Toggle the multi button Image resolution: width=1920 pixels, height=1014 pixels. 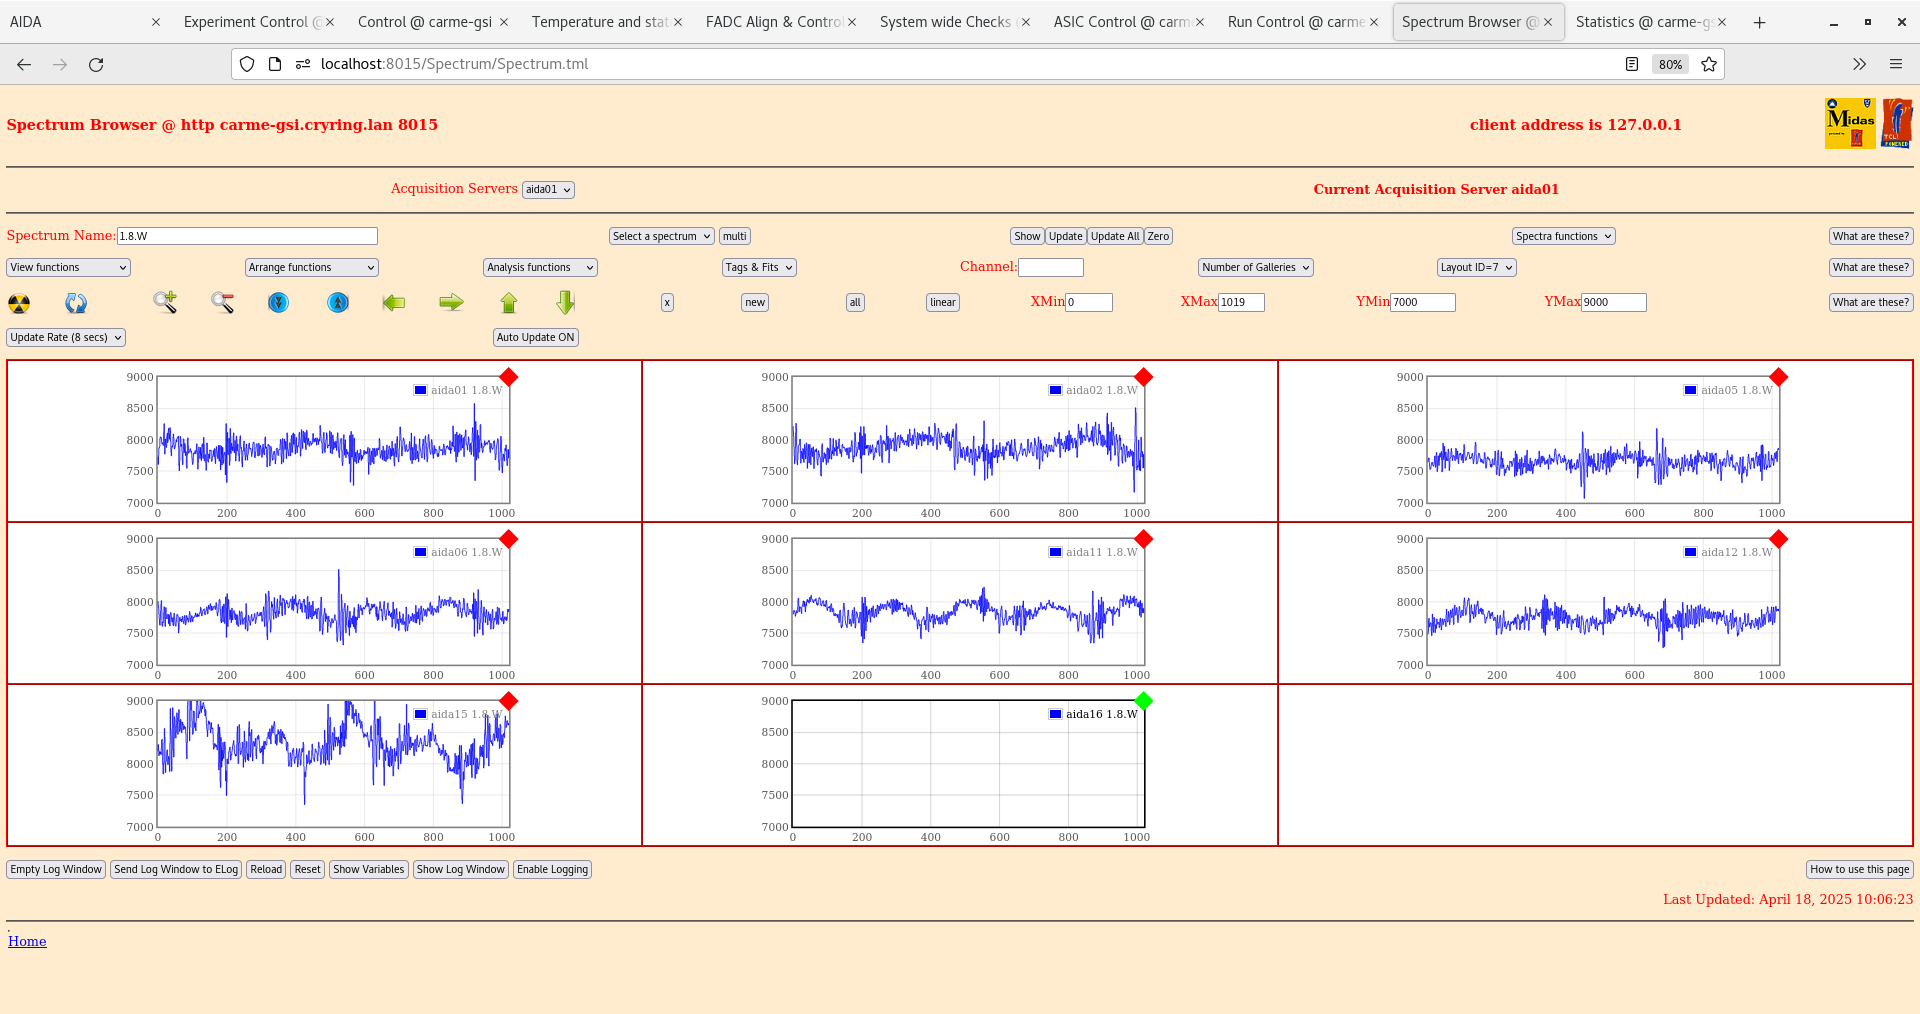click(x=735, y=236)
